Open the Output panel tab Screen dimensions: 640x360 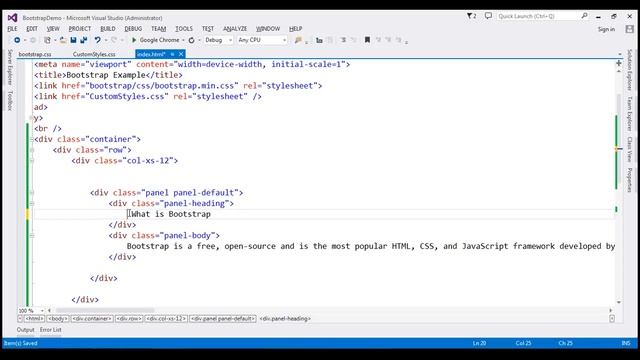coord(25,330)
